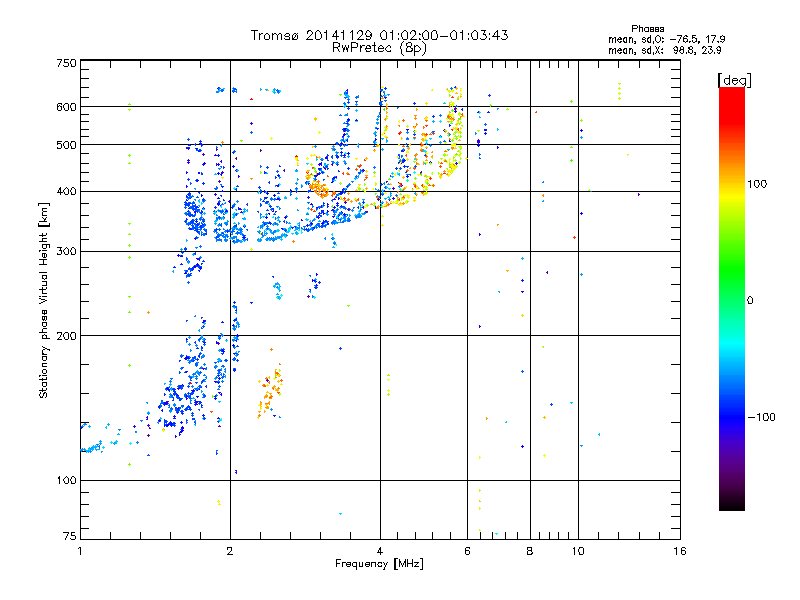Click the colorbar tick label "100"
Image resolution: width=800 pixels, height=600 pixels.
pyautogui.click(x=757, y=184)
